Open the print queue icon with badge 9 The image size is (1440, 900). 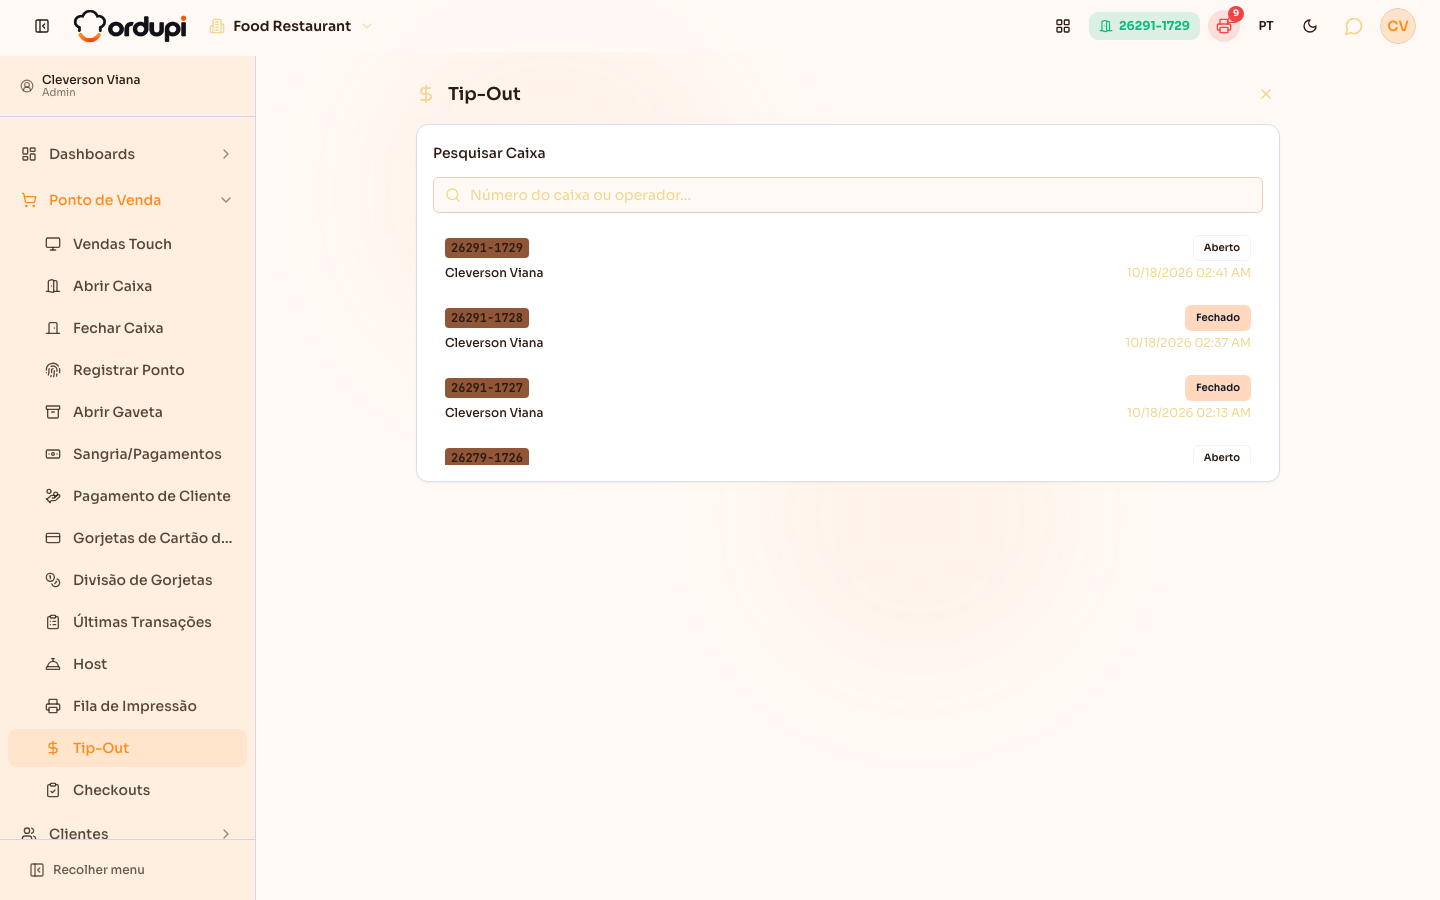(x=1224, y=26)
